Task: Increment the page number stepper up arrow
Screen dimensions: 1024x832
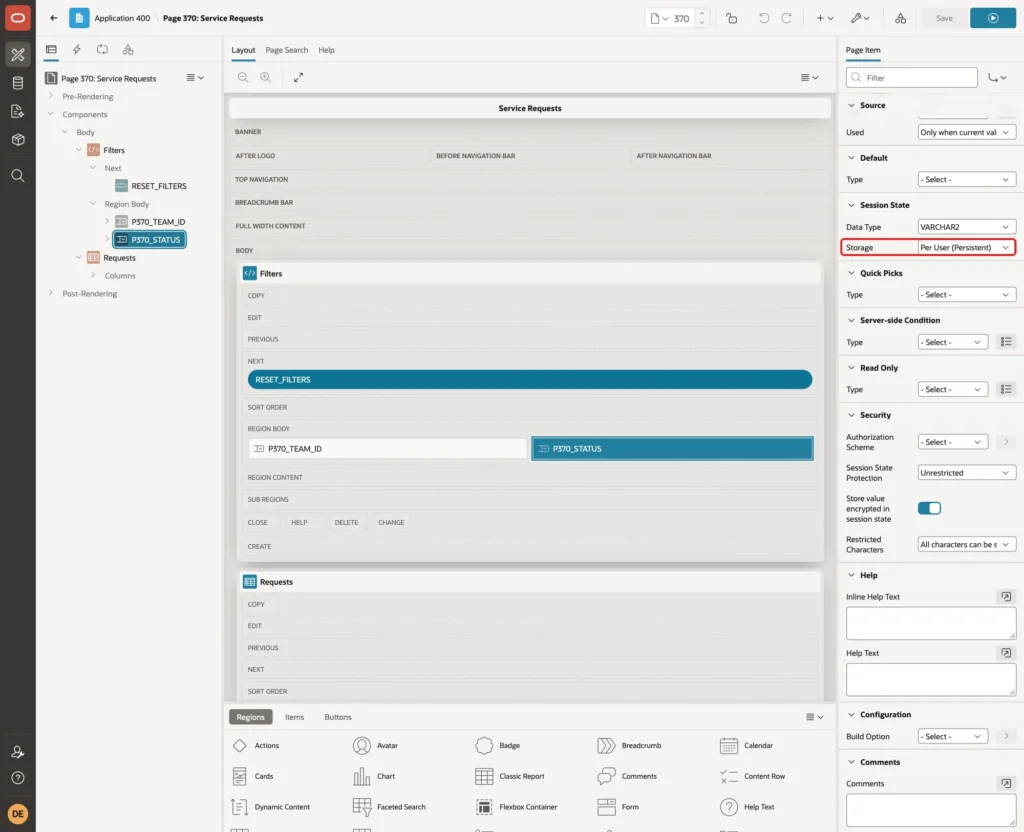Action: pos(702,14)
